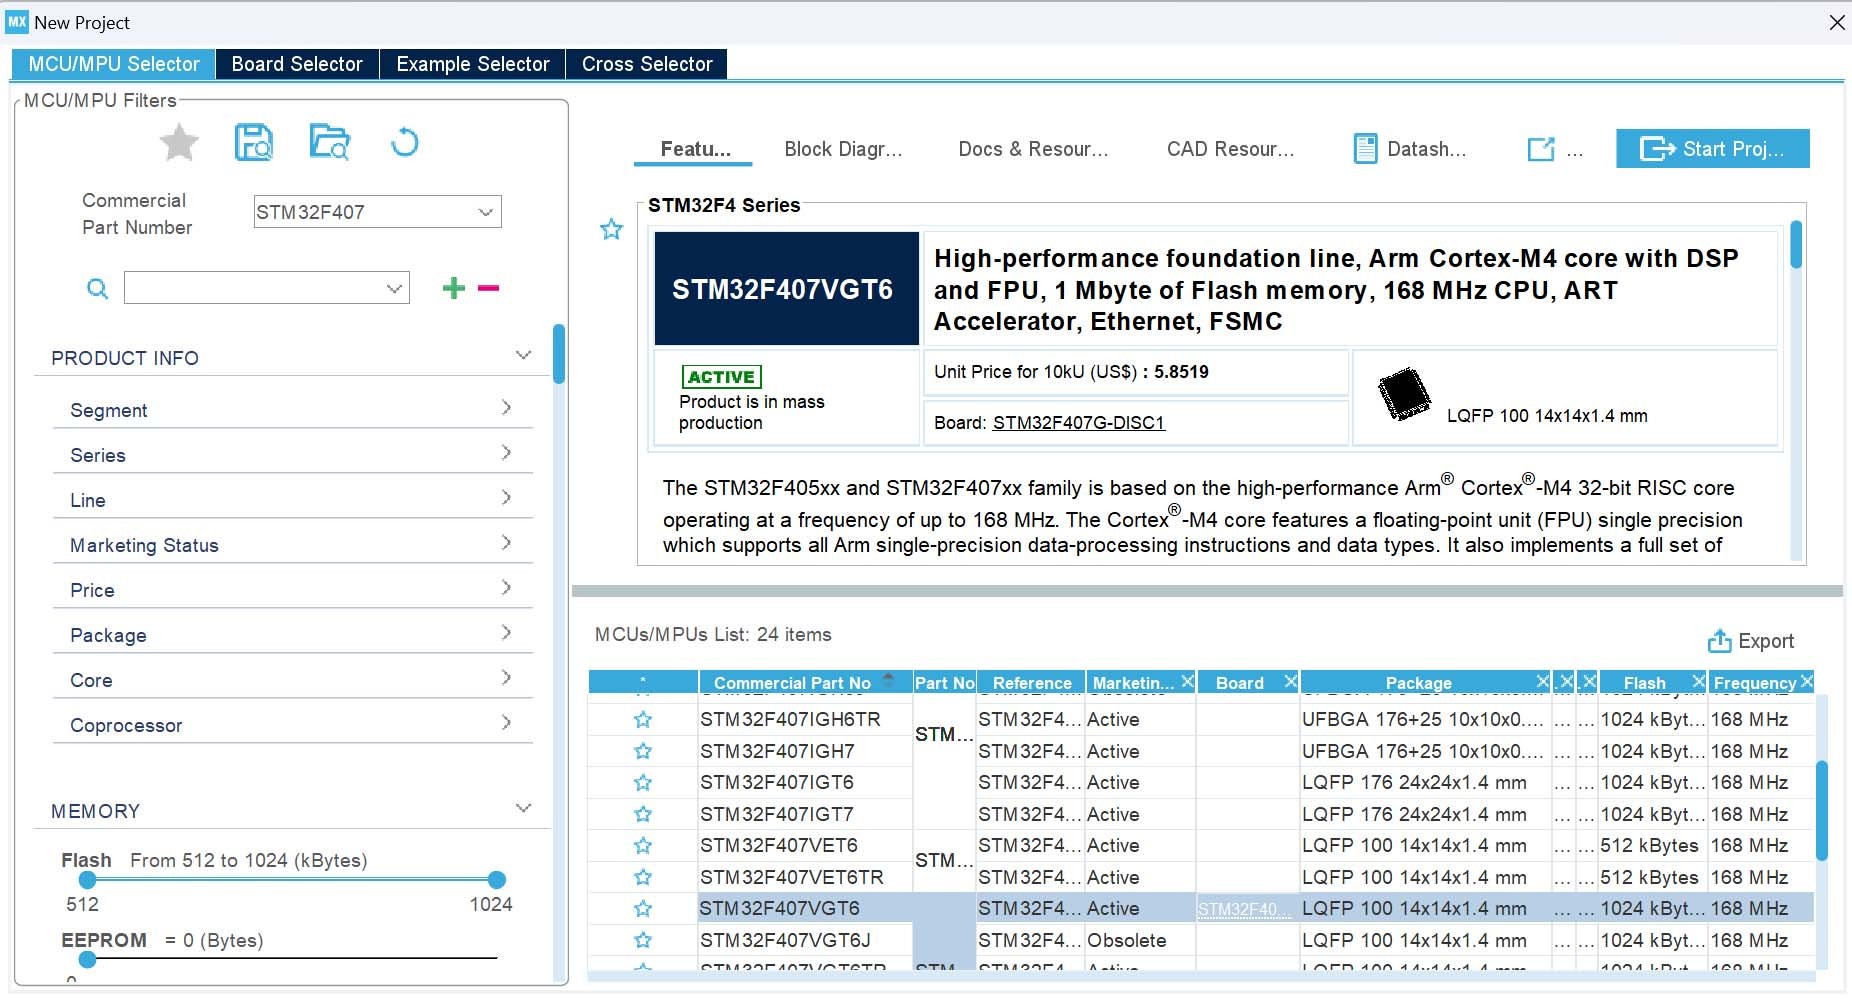
Task: Collapse the MEMORY section
Action: (523, 809)
